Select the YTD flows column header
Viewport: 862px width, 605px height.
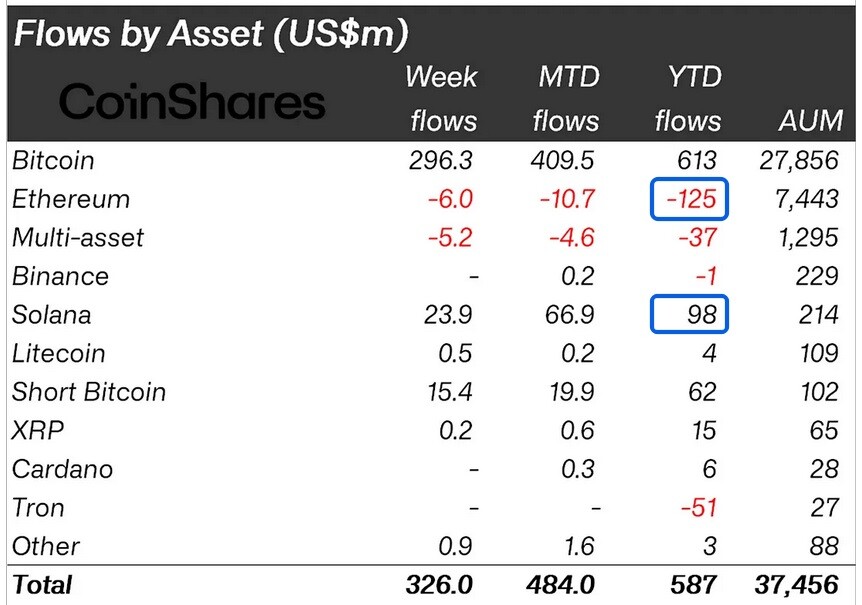689,99
